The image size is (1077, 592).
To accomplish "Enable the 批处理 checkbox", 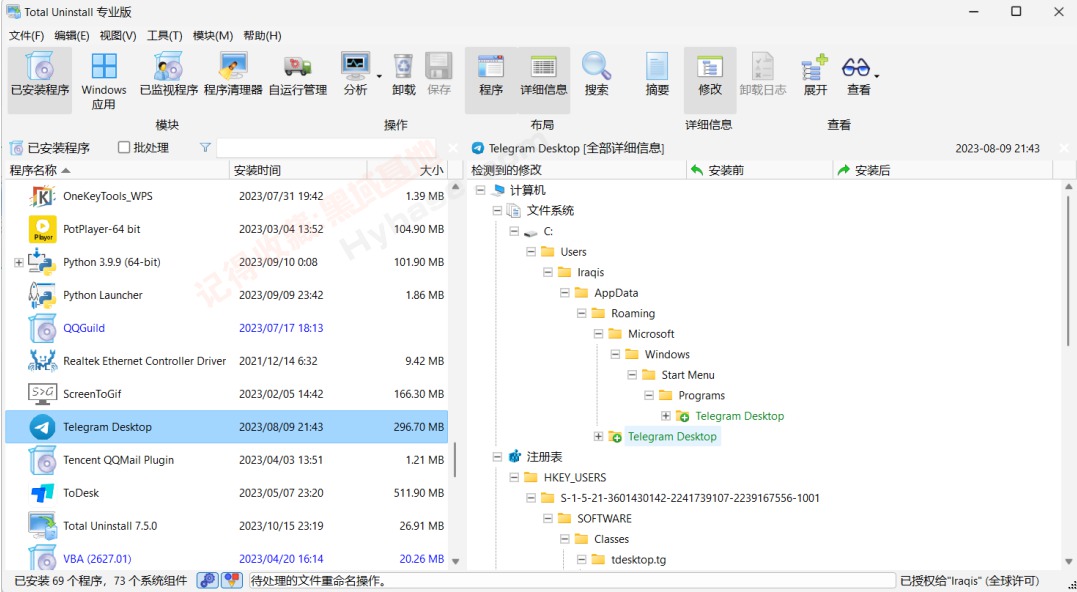I will 124,147.
